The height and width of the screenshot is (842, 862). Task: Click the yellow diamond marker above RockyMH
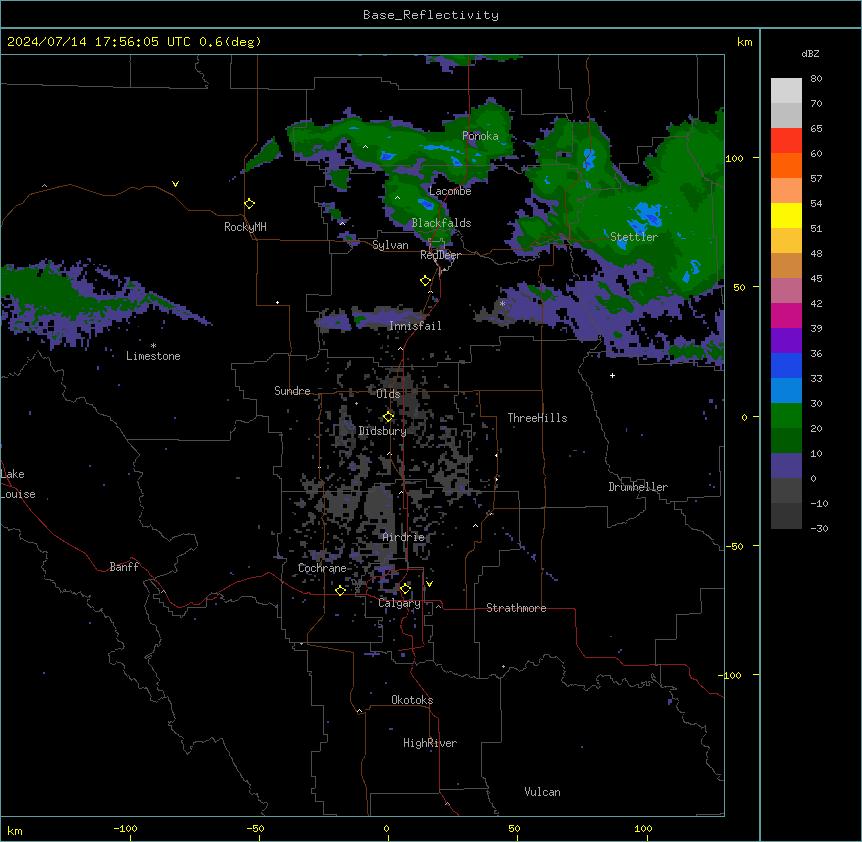(x=250, y=204)
